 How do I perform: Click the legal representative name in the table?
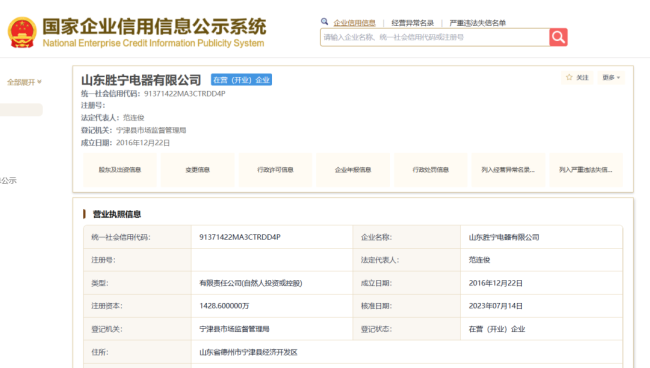click(479, 260)
